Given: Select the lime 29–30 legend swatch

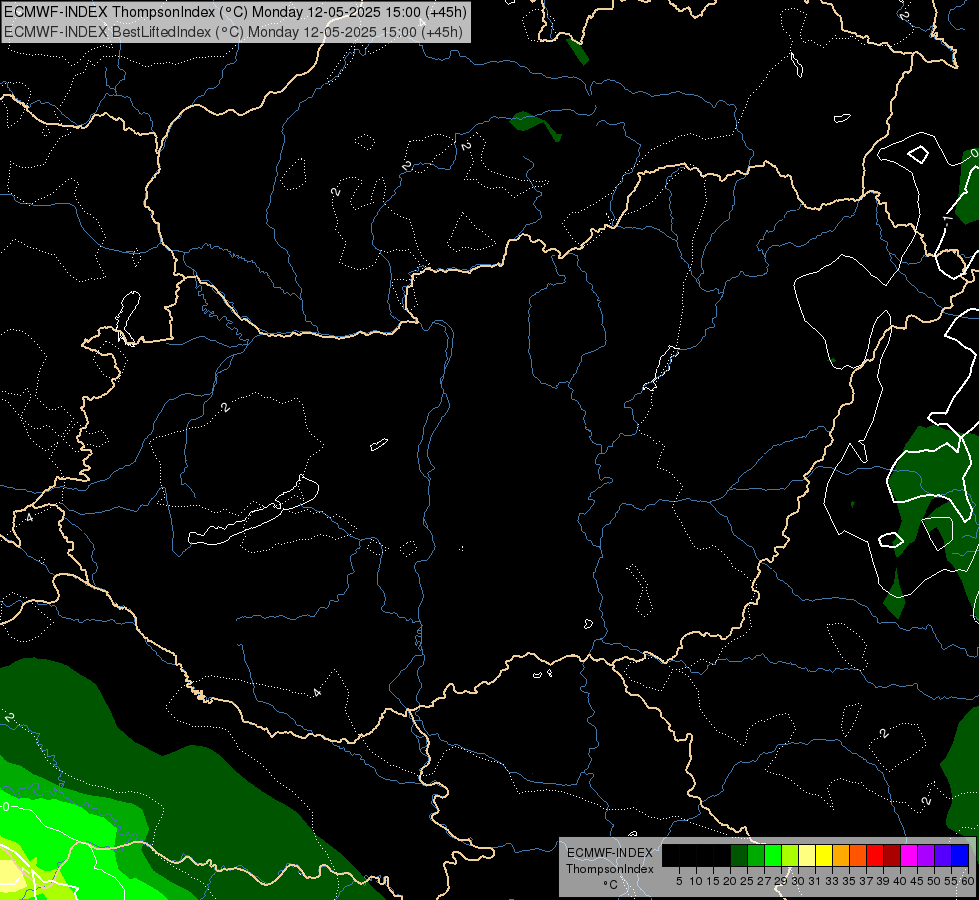Looking at the screenshot, I should pyautogui.click(x=790, y=855).
